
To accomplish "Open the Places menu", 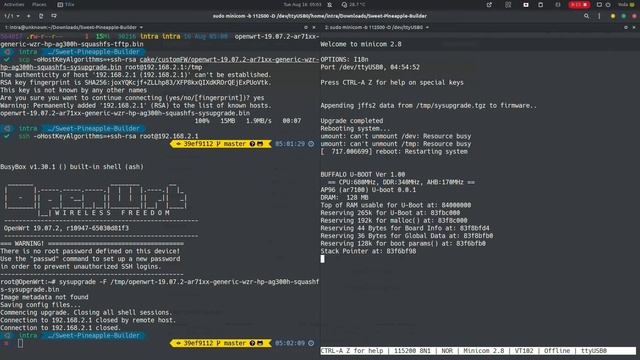I will tap(39, 4).
